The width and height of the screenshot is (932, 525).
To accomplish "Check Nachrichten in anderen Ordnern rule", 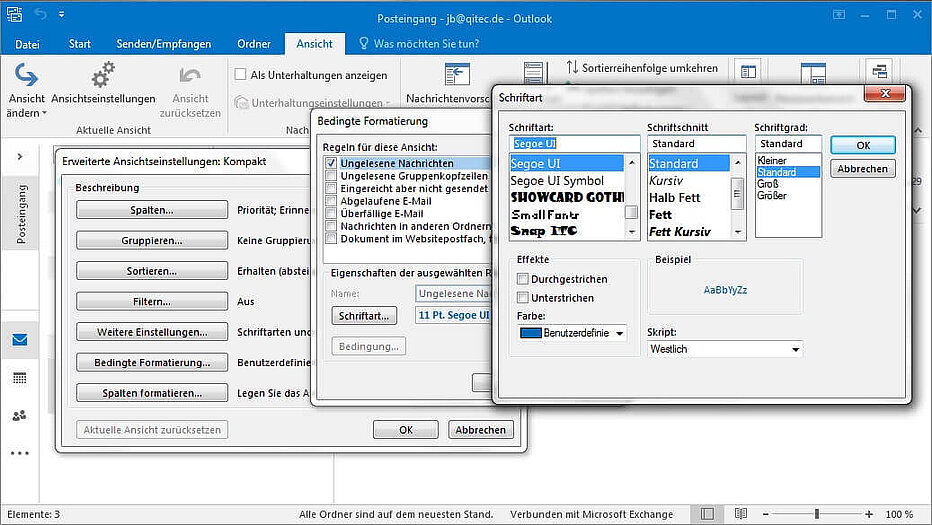I will pyautogui.click(x=331, y=226).
